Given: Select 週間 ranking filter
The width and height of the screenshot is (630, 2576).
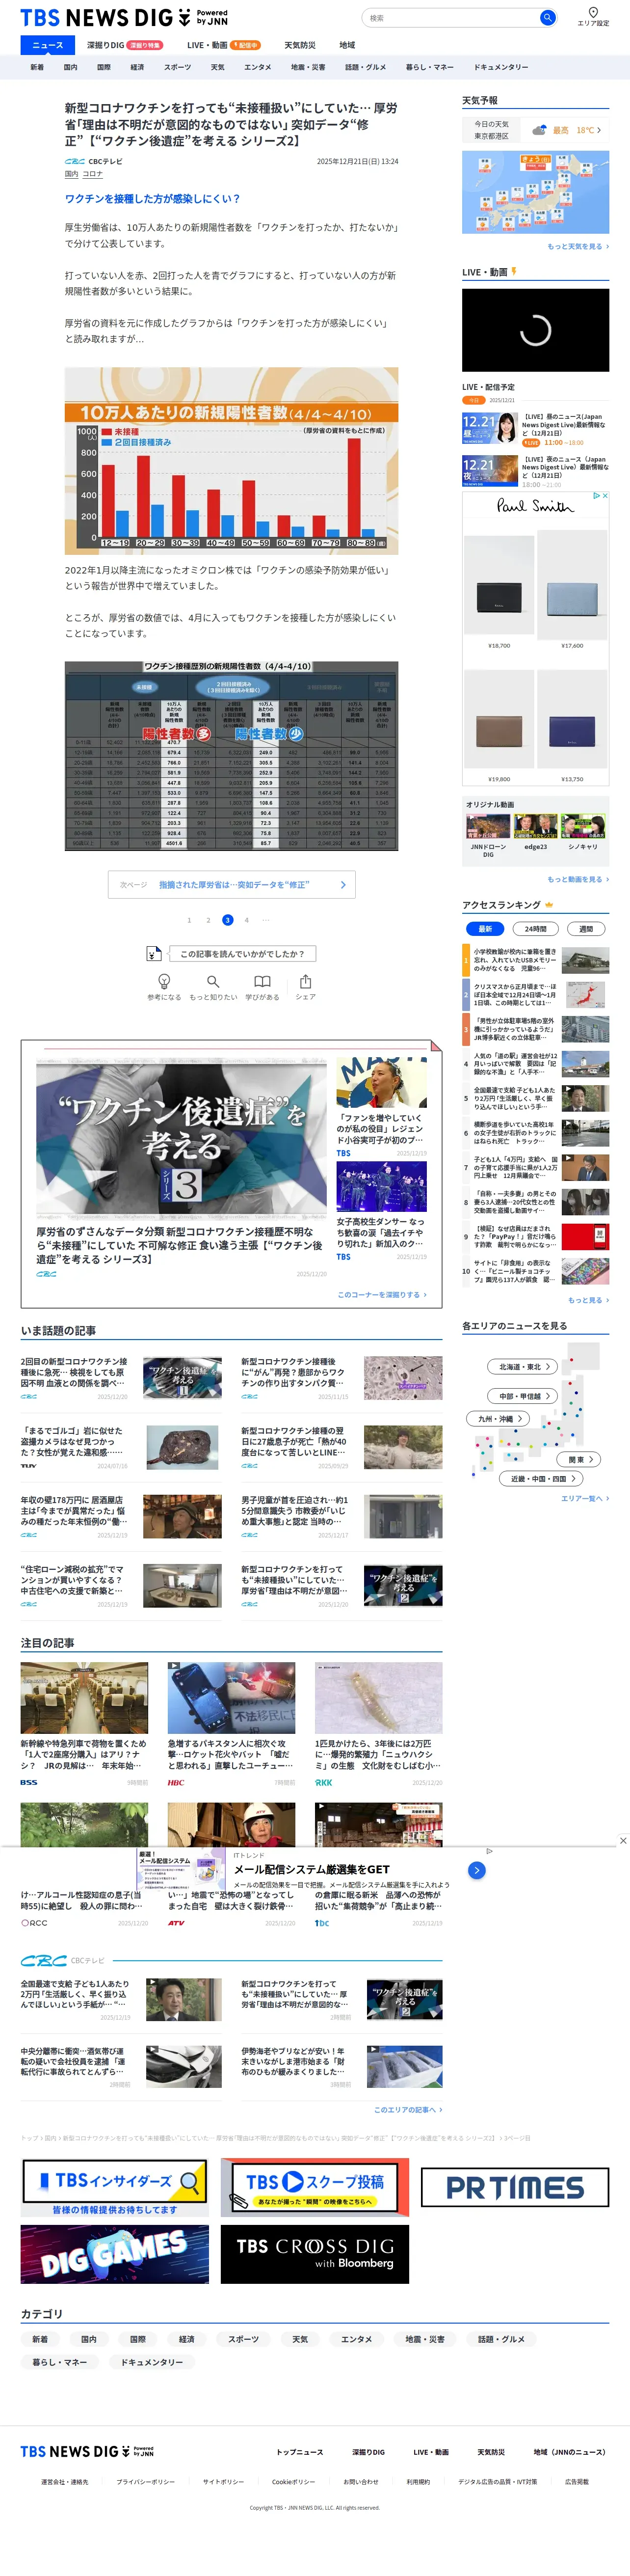Looking at the screenshot, I should tap(586, 928).
